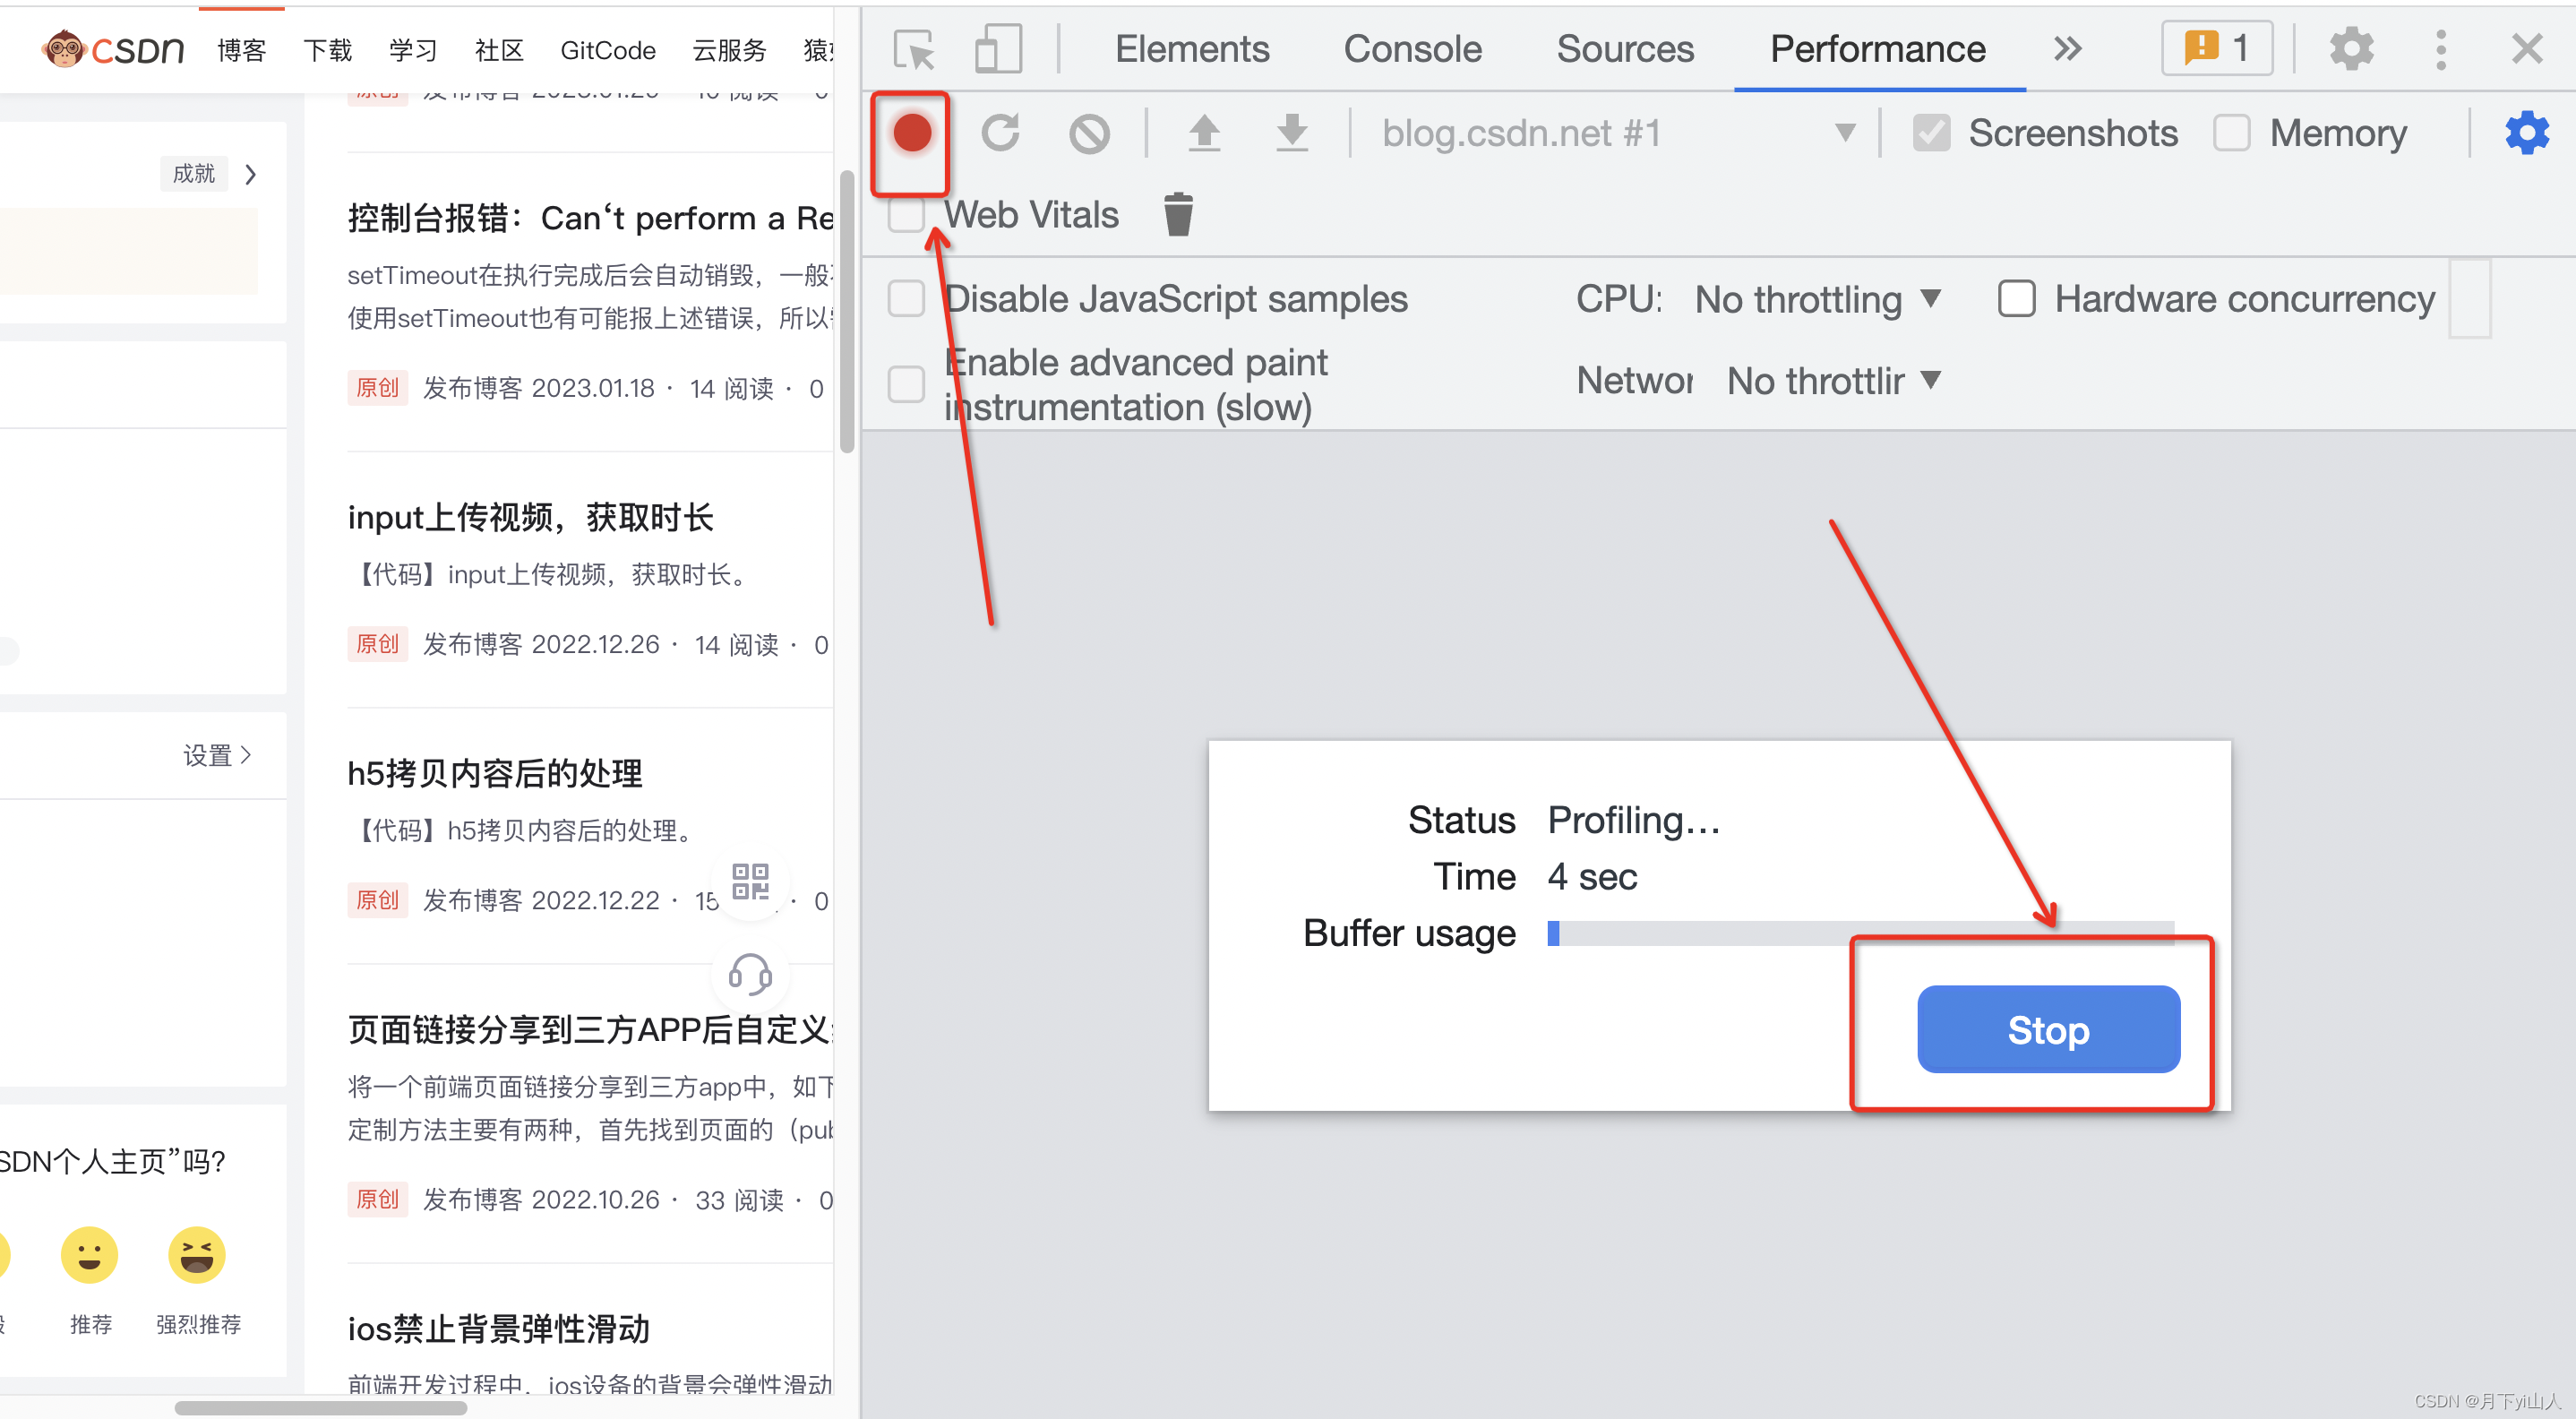The width and height of the screenshot is (2576, 1419).
Task: Switch to the Elements tab
Action: click(x=1195, y=49)
